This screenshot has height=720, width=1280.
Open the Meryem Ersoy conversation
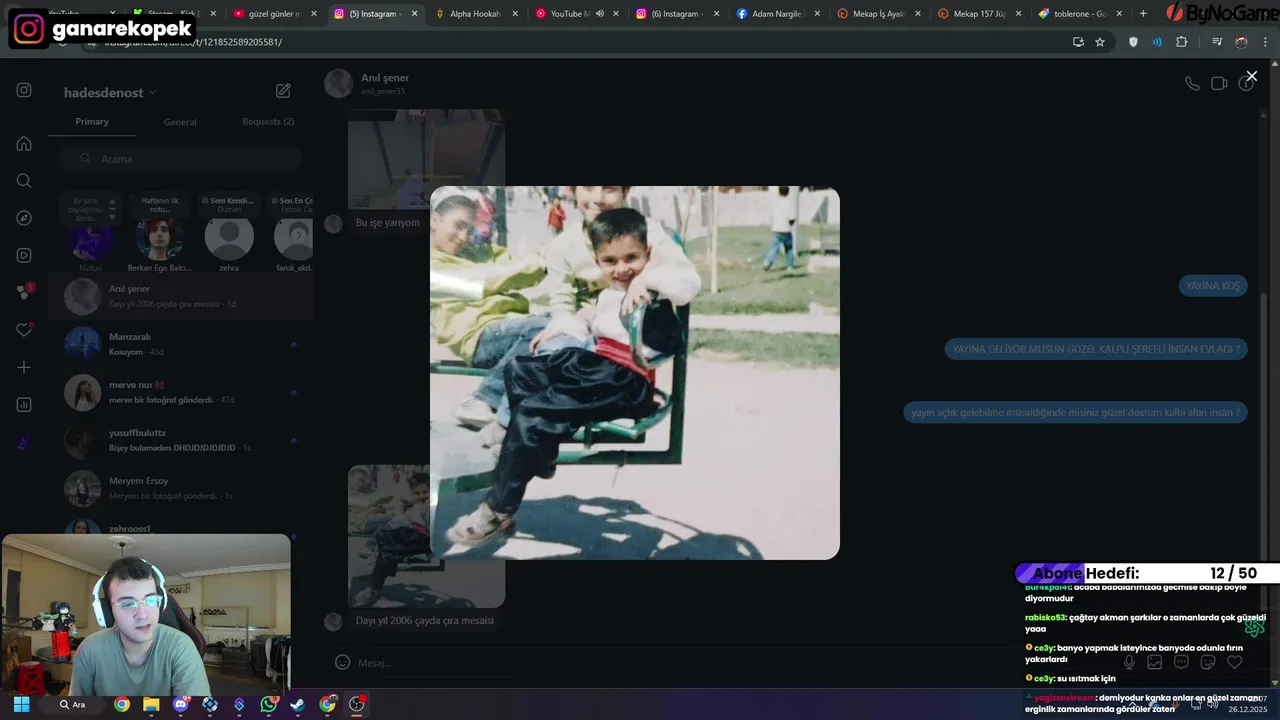pos(181,488)
